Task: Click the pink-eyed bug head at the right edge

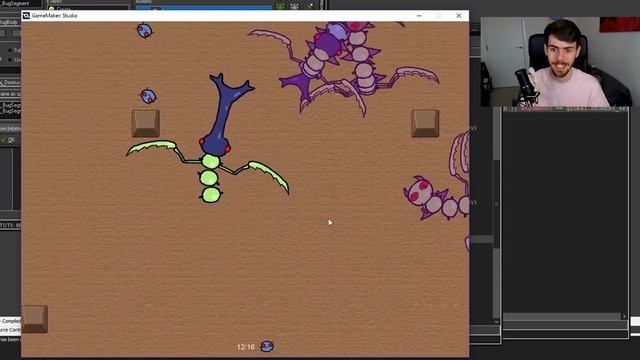Action: (418, 191)
